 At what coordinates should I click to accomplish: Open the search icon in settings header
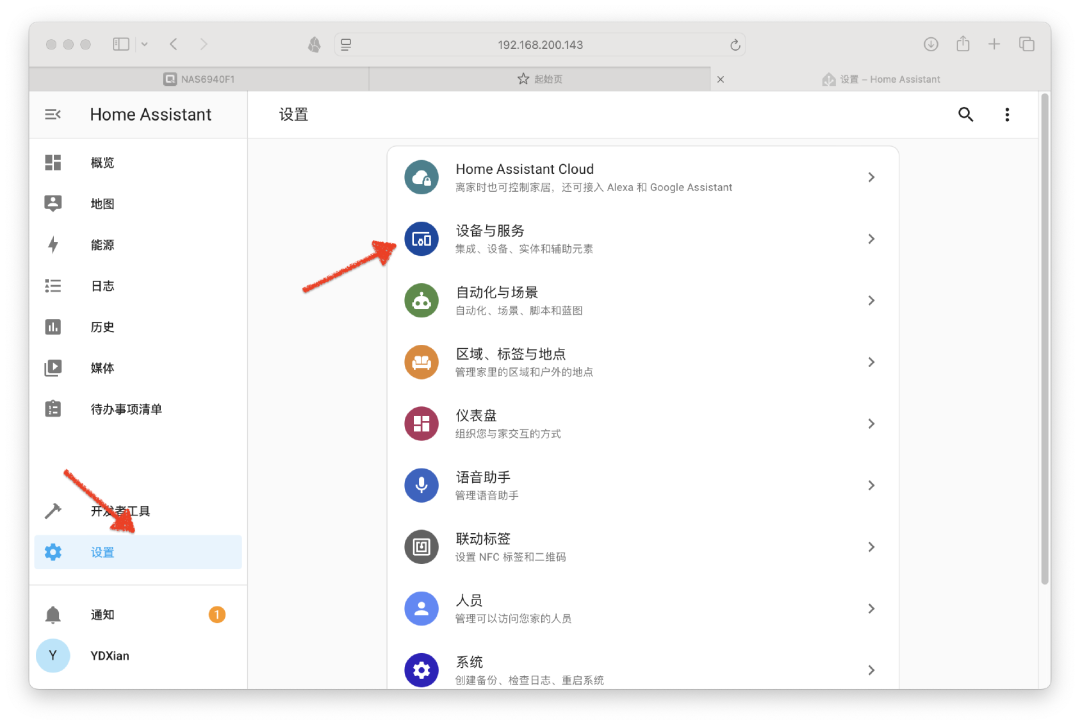point(965,115)
